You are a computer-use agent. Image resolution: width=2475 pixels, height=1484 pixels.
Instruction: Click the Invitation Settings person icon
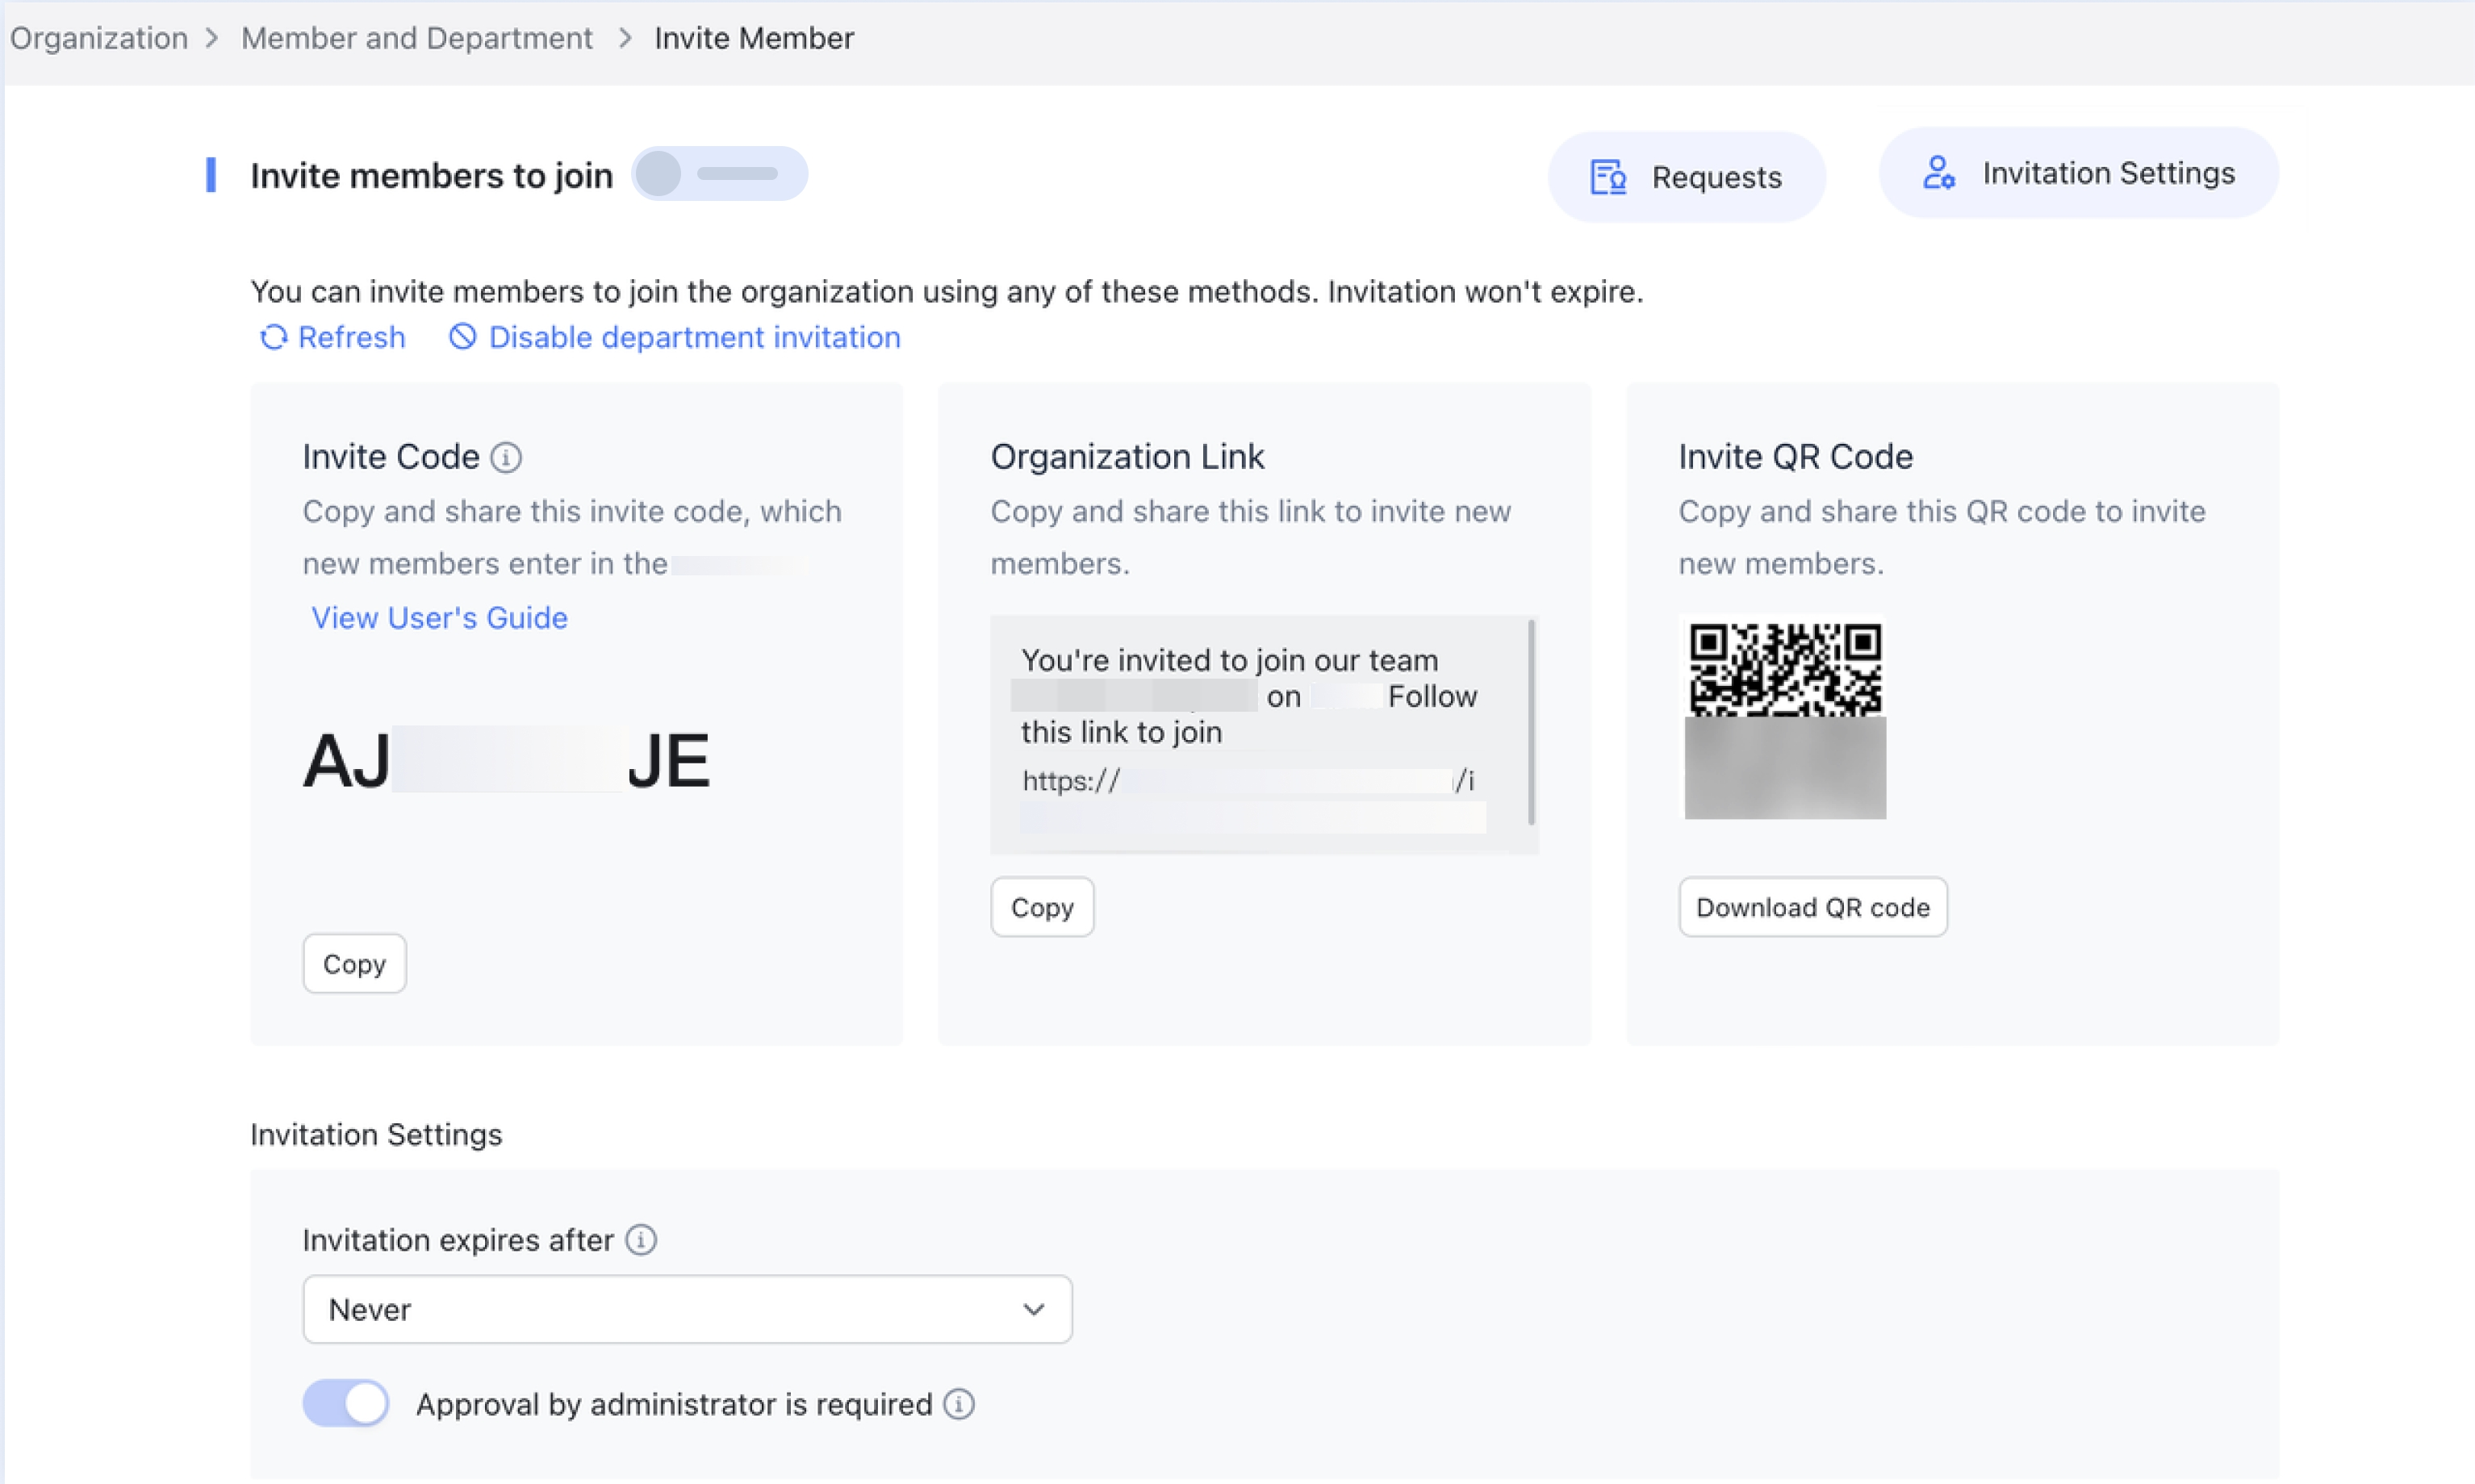point(1940,173)
